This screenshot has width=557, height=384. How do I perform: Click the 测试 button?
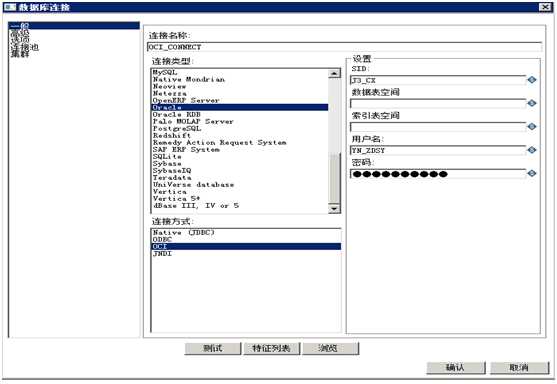213,348
